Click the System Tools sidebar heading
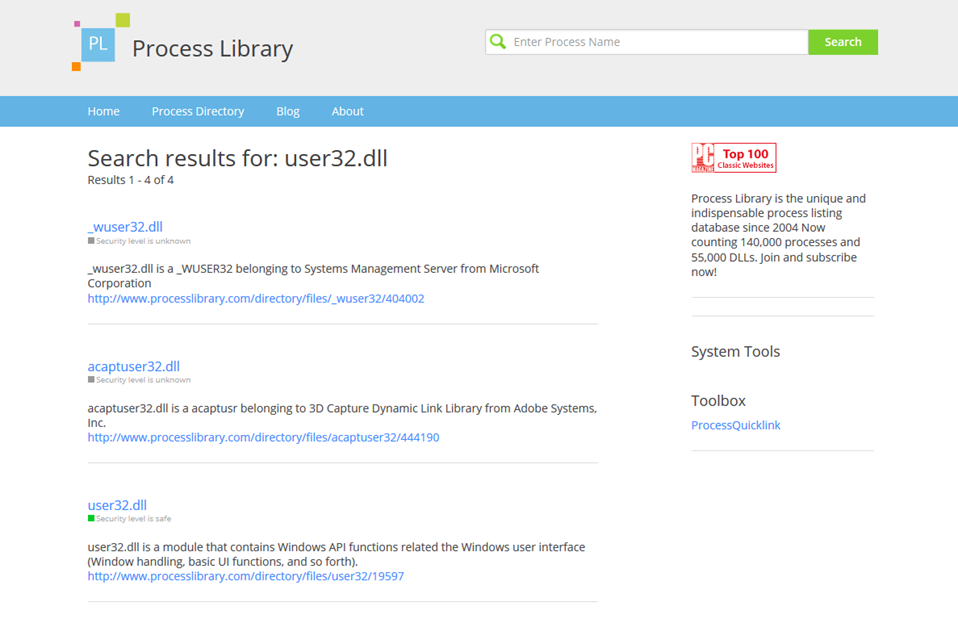Screen dimensions: 958x619 736,351
